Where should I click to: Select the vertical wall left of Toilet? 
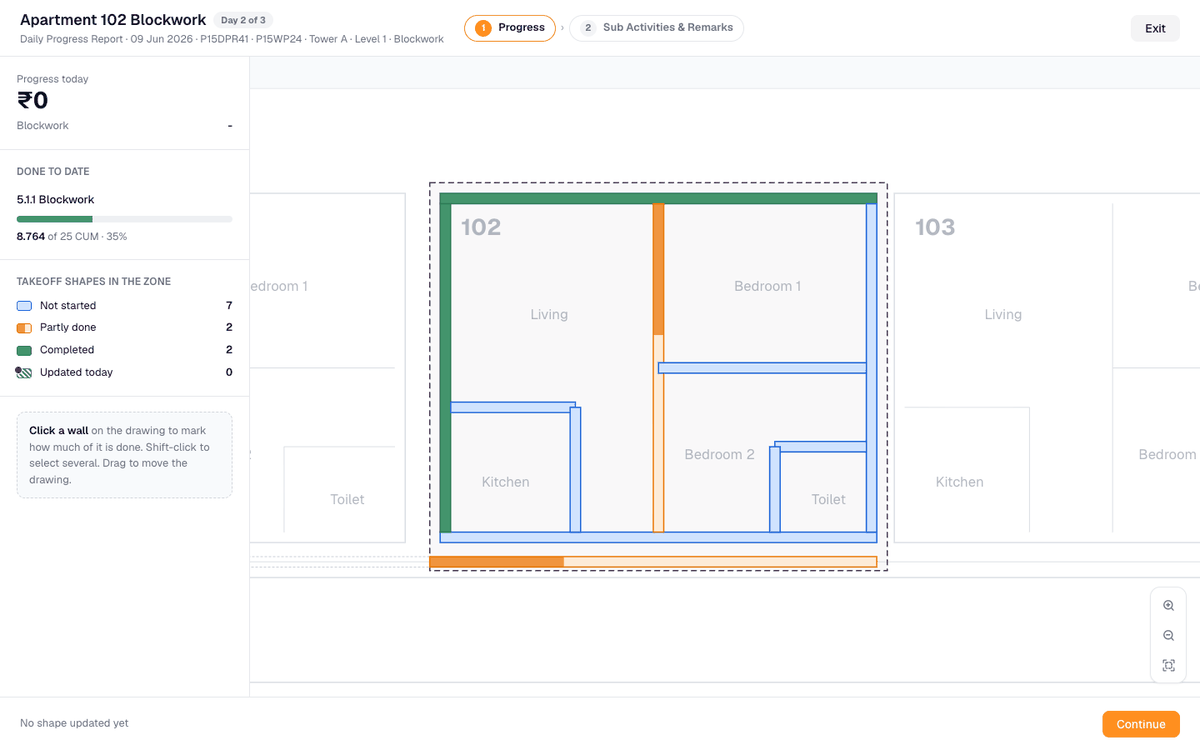pyautogui.click(x=775, y=489)
